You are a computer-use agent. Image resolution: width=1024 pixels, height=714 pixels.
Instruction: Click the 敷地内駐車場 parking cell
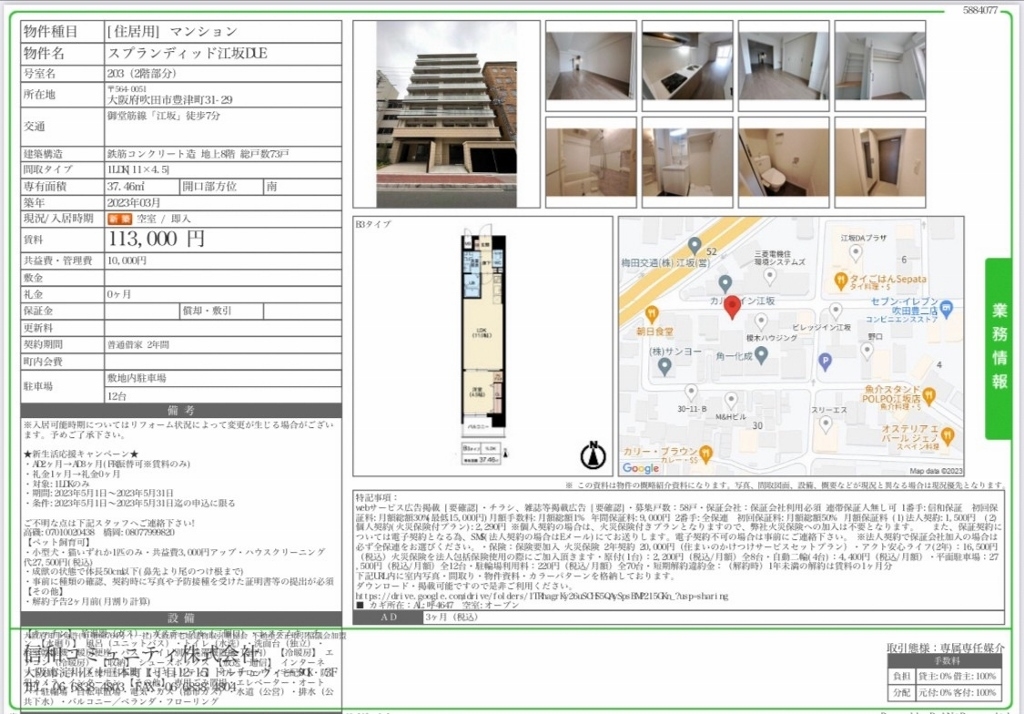tap(223, 378)
